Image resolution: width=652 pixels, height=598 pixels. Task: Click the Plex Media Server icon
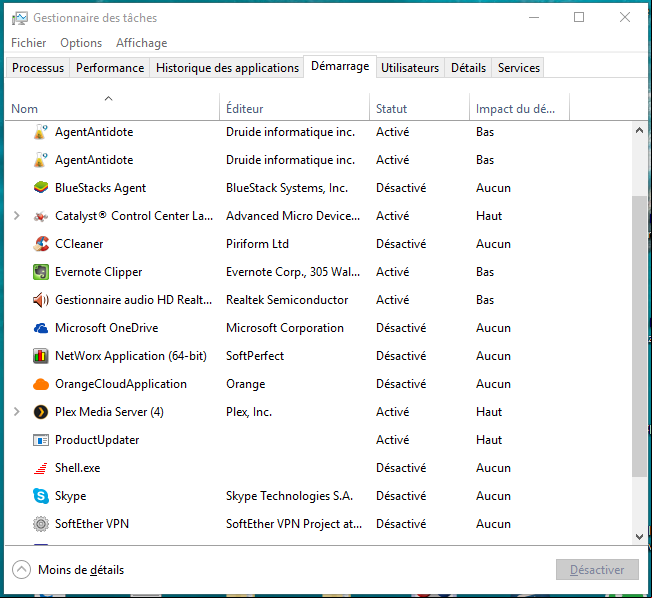[x=41, y=412]
